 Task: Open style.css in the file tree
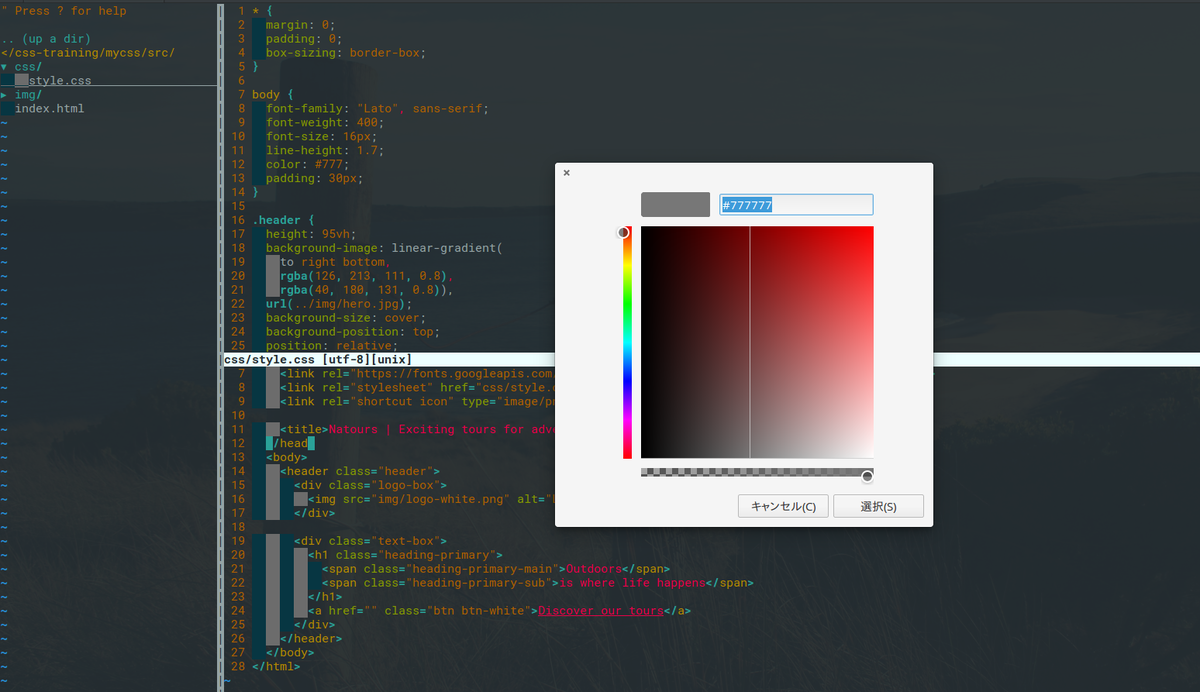60,81
